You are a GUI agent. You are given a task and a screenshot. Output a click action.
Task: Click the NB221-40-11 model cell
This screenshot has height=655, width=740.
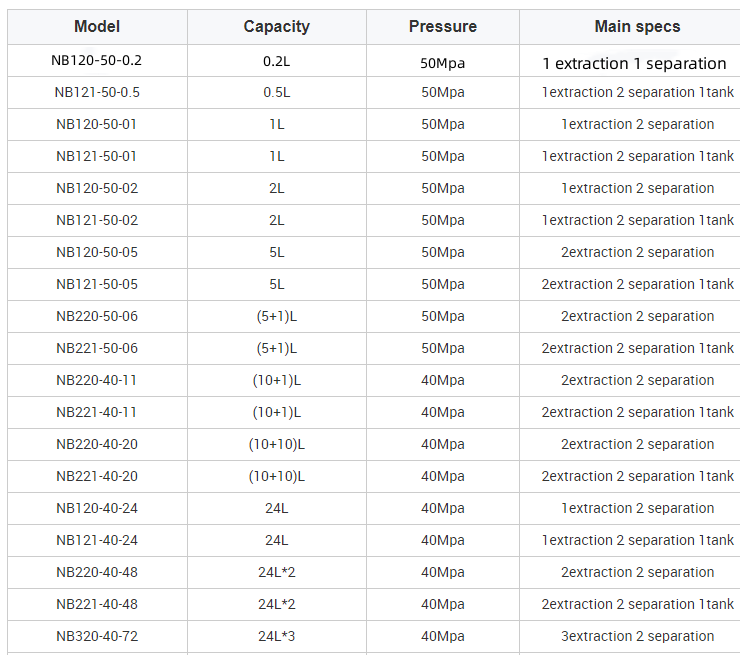(x=97, y=412)
